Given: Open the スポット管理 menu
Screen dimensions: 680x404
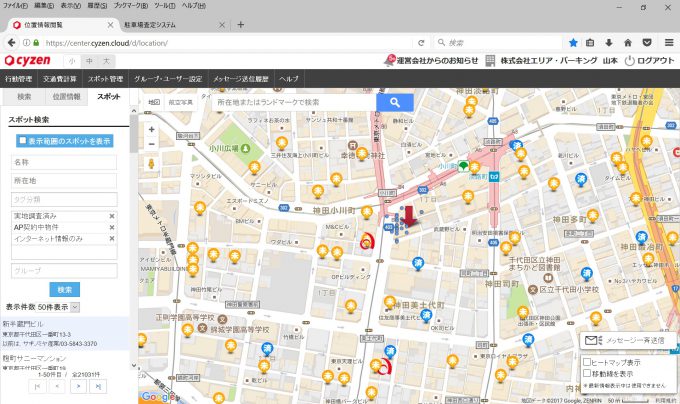Looking at the screenshot, I should [x=105, y=79].
